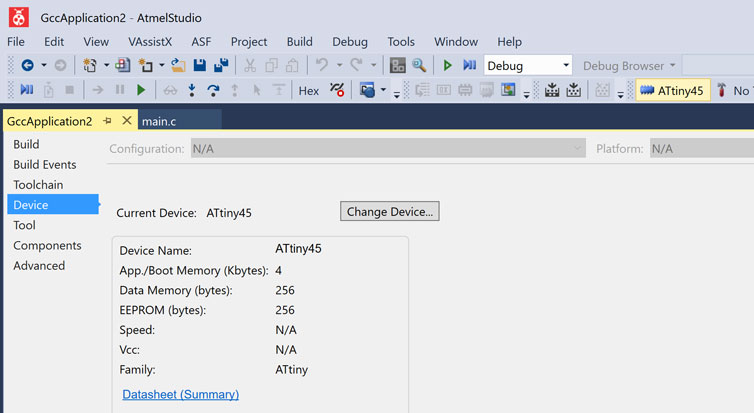Click the green Start Without Debugging icon
This screenshot has height=413, width=754.
click(x=447, y=65)
